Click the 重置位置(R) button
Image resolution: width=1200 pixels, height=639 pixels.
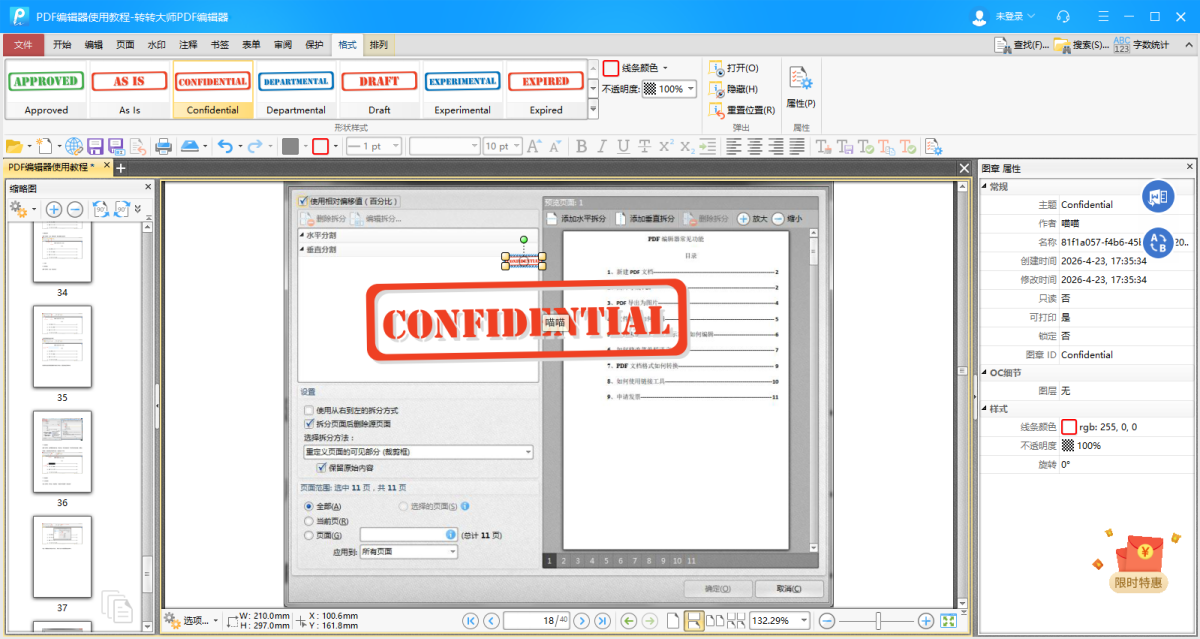point(741,110)
